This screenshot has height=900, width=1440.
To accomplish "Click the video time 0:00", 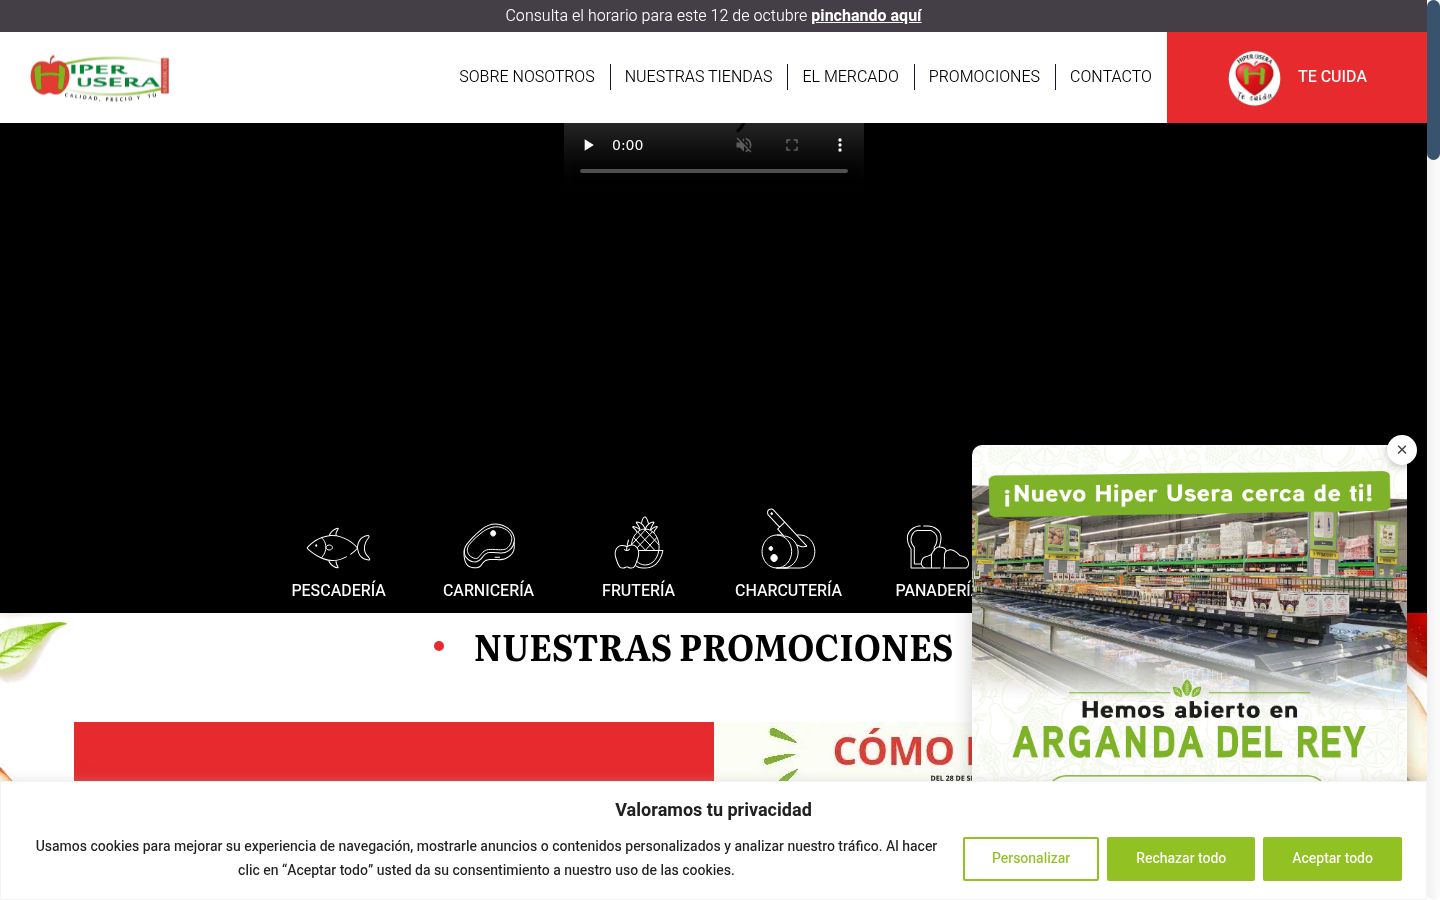I will [x=628, y=145].
